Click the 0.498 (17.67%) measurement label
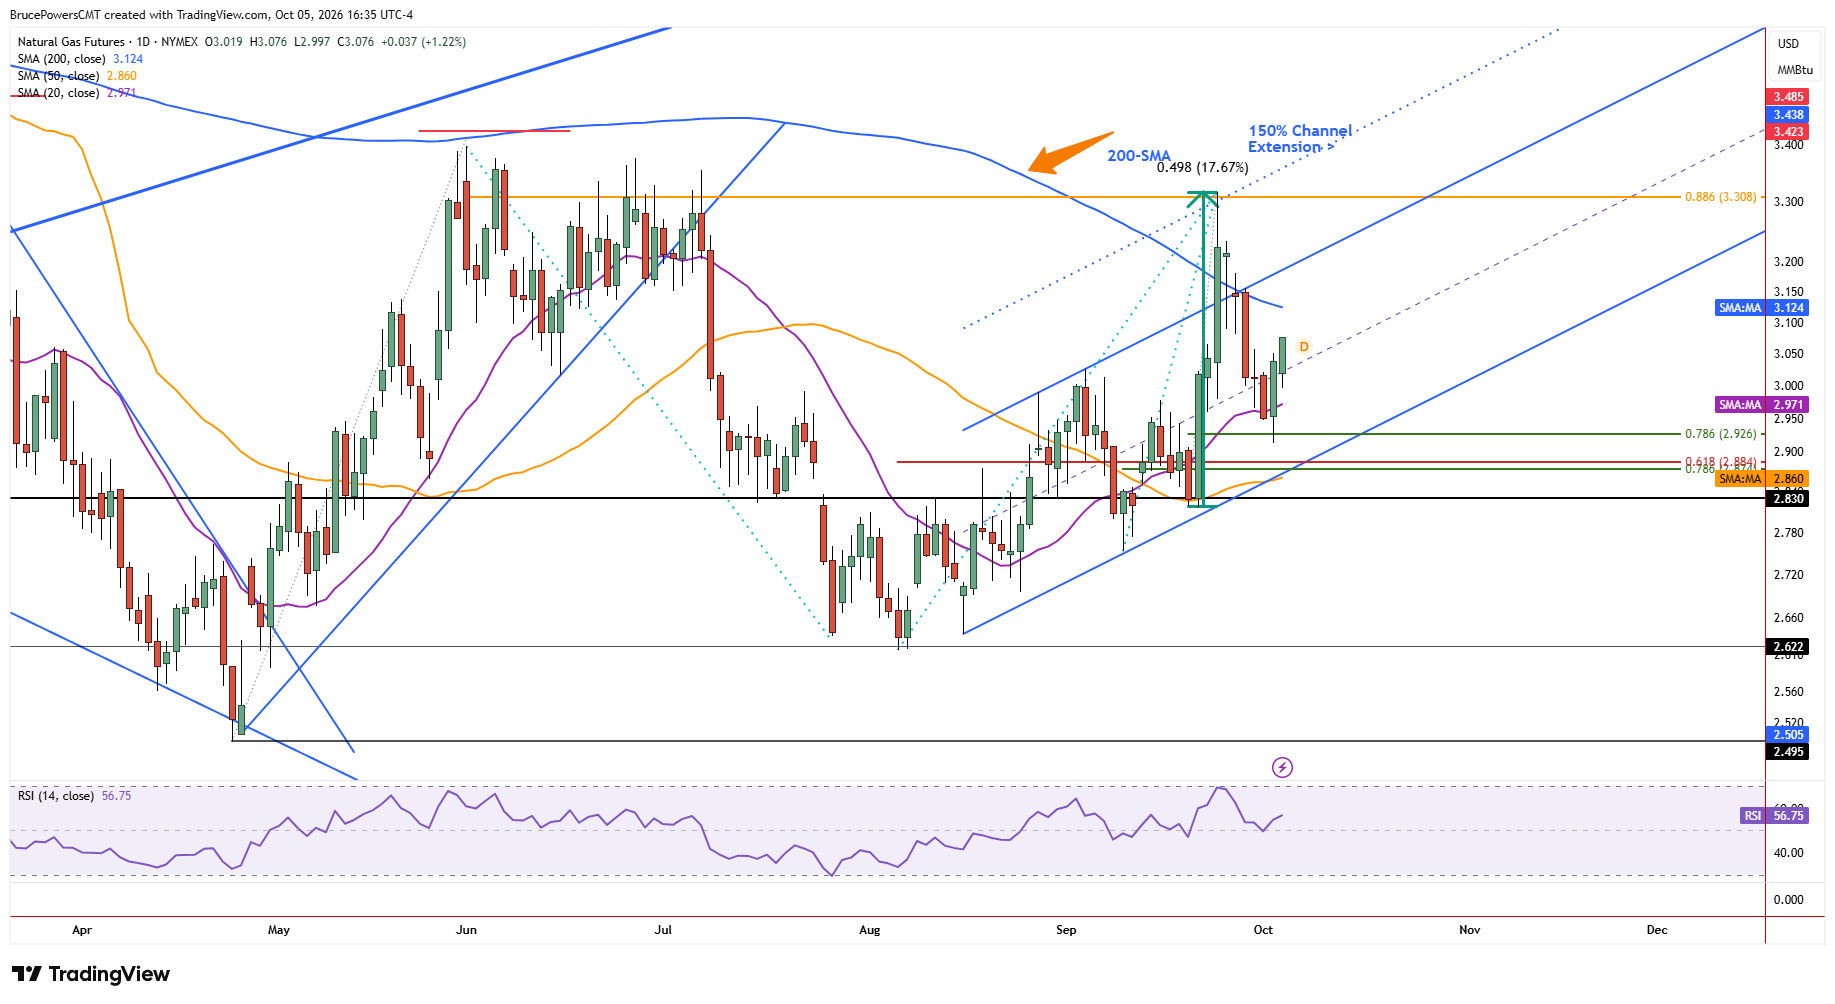Screen dimensions: 1835x1004 [x=1202, y=167]
